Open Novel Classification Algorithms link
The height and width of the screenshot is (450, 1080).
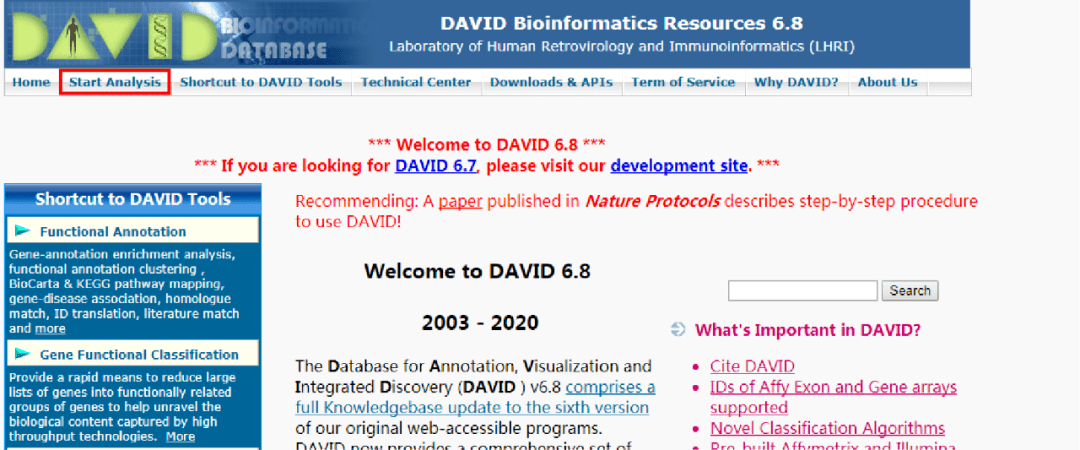[x=827, y=429]
